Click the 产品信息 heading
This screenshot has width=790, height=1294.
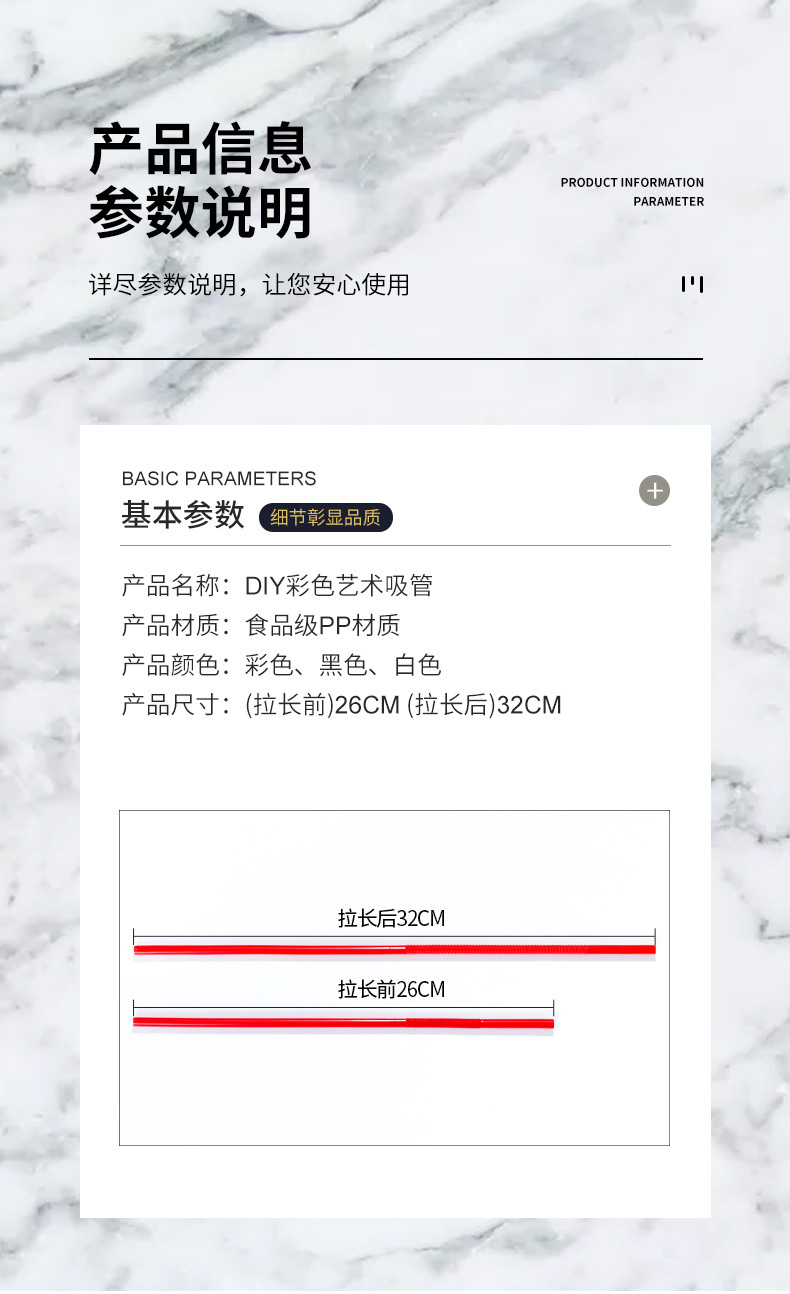tap(200, 150)
